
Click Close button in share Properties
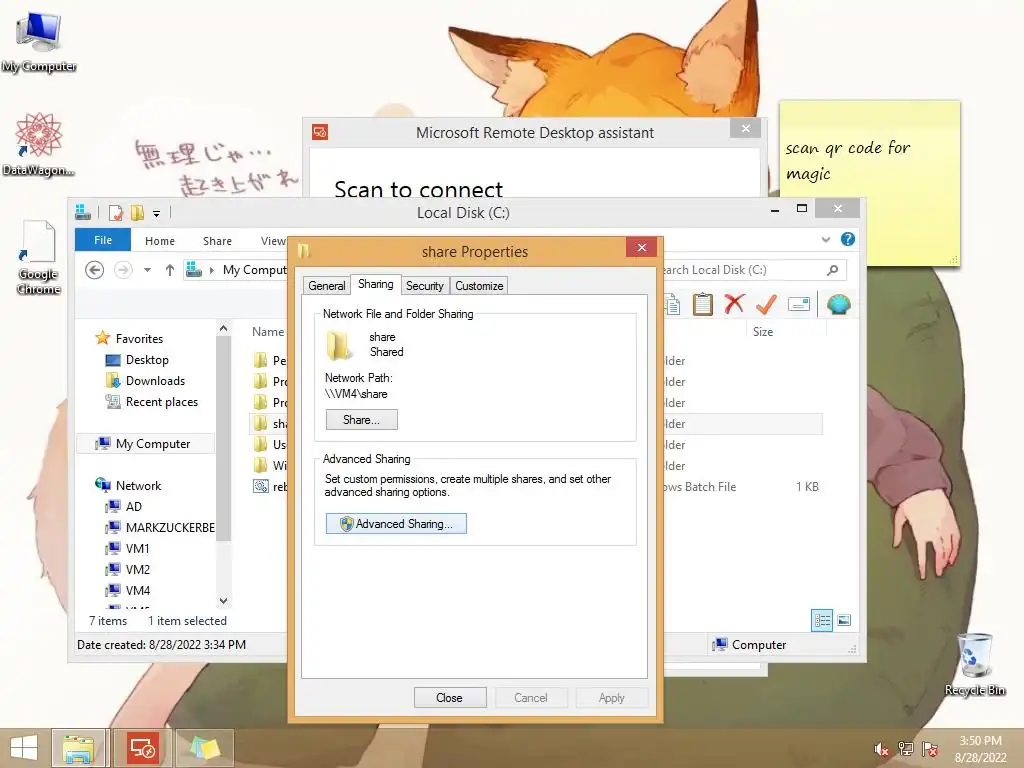450,697
